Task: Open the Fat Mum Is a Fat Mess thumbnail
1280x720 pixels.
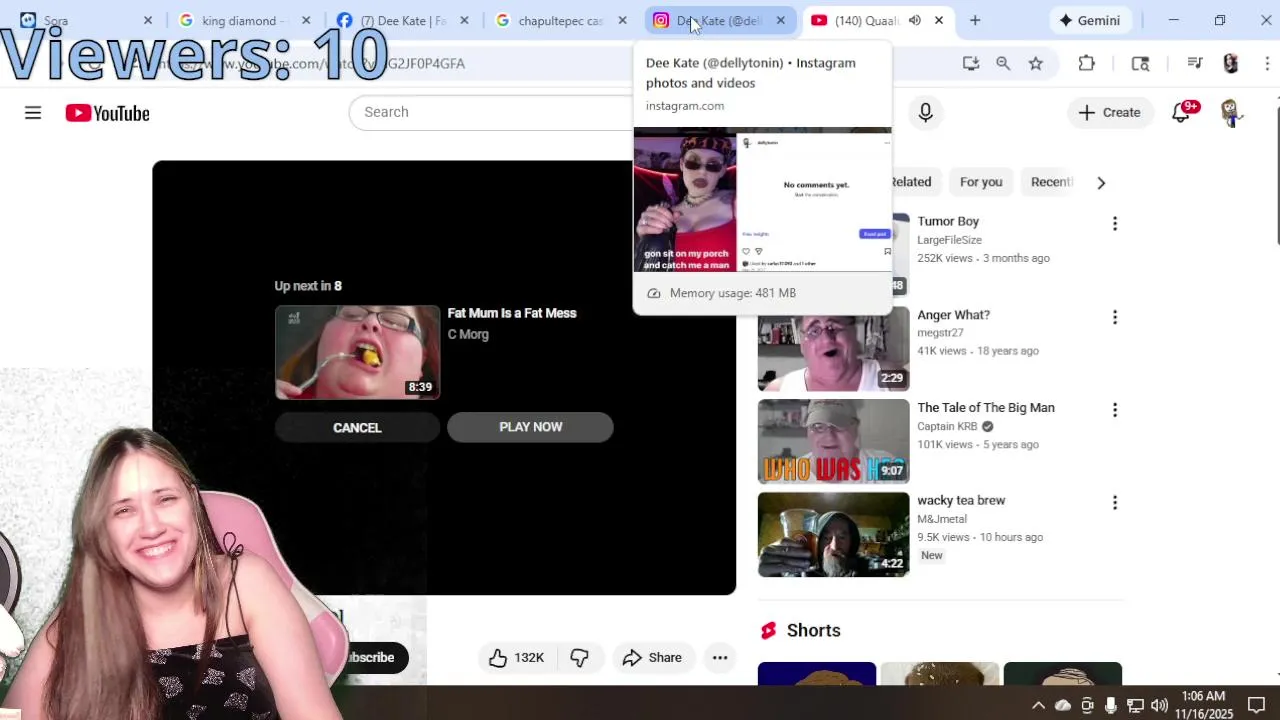Action: point(357,352)
